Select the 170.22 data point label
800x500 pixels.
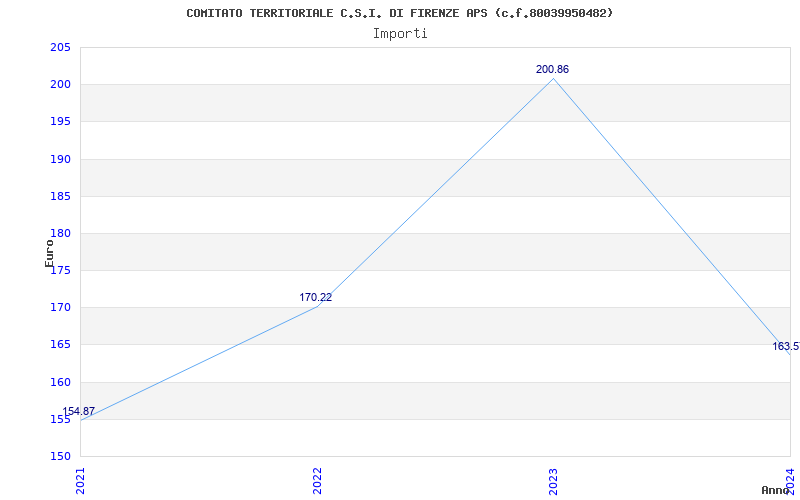pos(315,297)
